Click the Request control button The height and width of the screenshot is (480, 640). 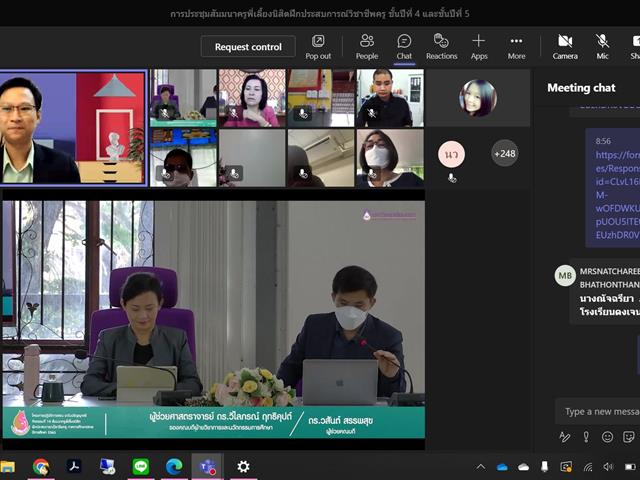click(248, 47)
